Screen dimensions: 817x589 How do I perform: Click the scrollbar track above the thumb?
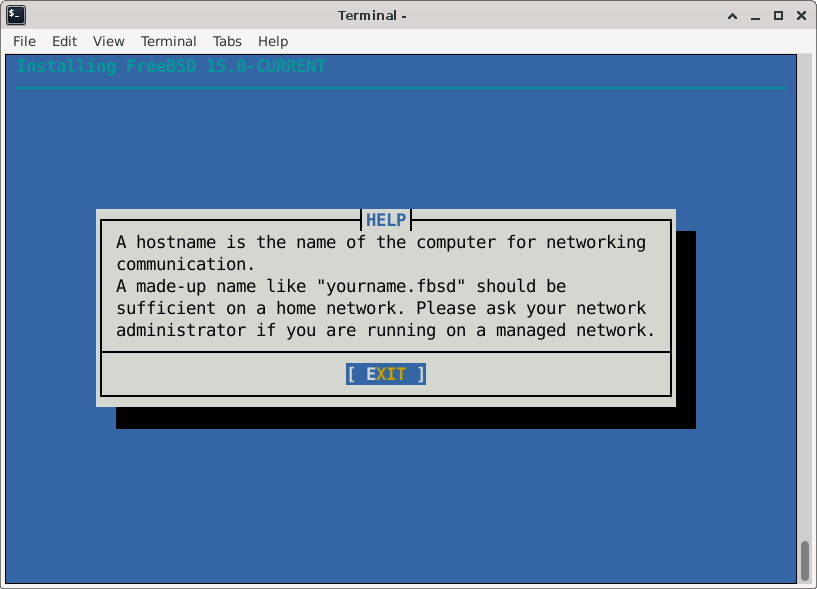point(804,300)
